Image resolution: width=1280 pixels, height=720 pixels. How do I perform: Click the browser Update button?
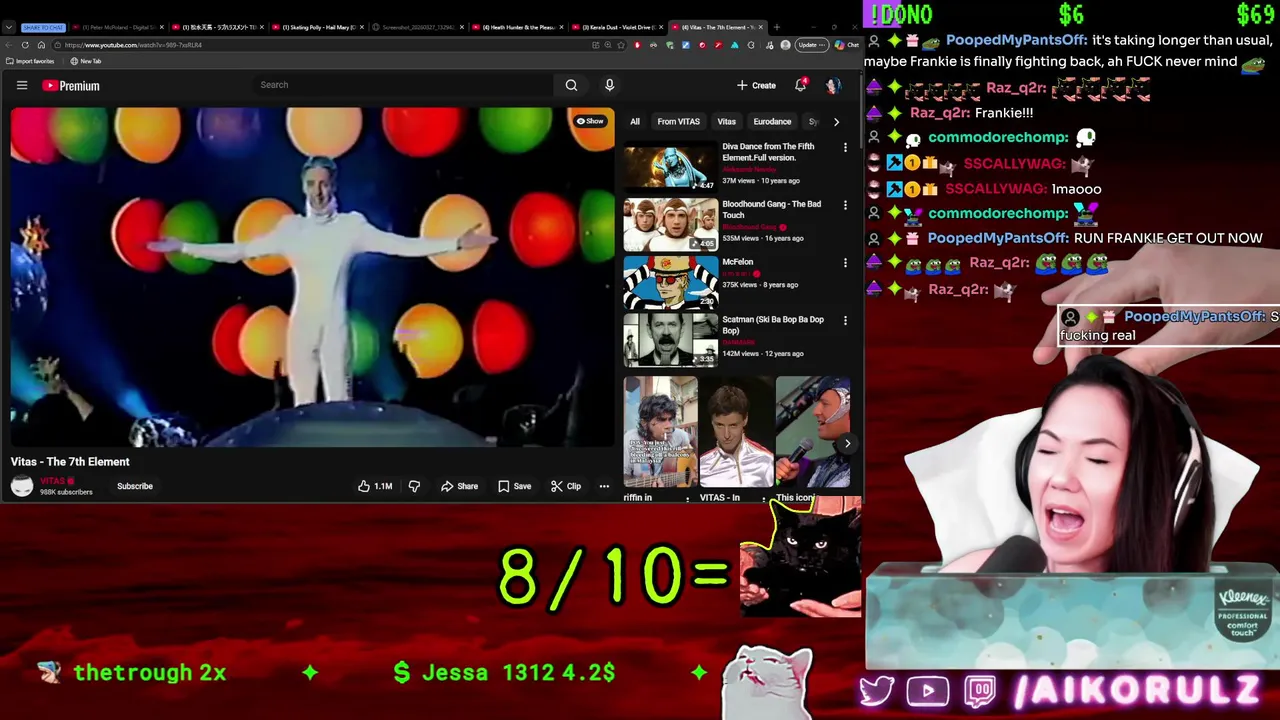[811, 45]
